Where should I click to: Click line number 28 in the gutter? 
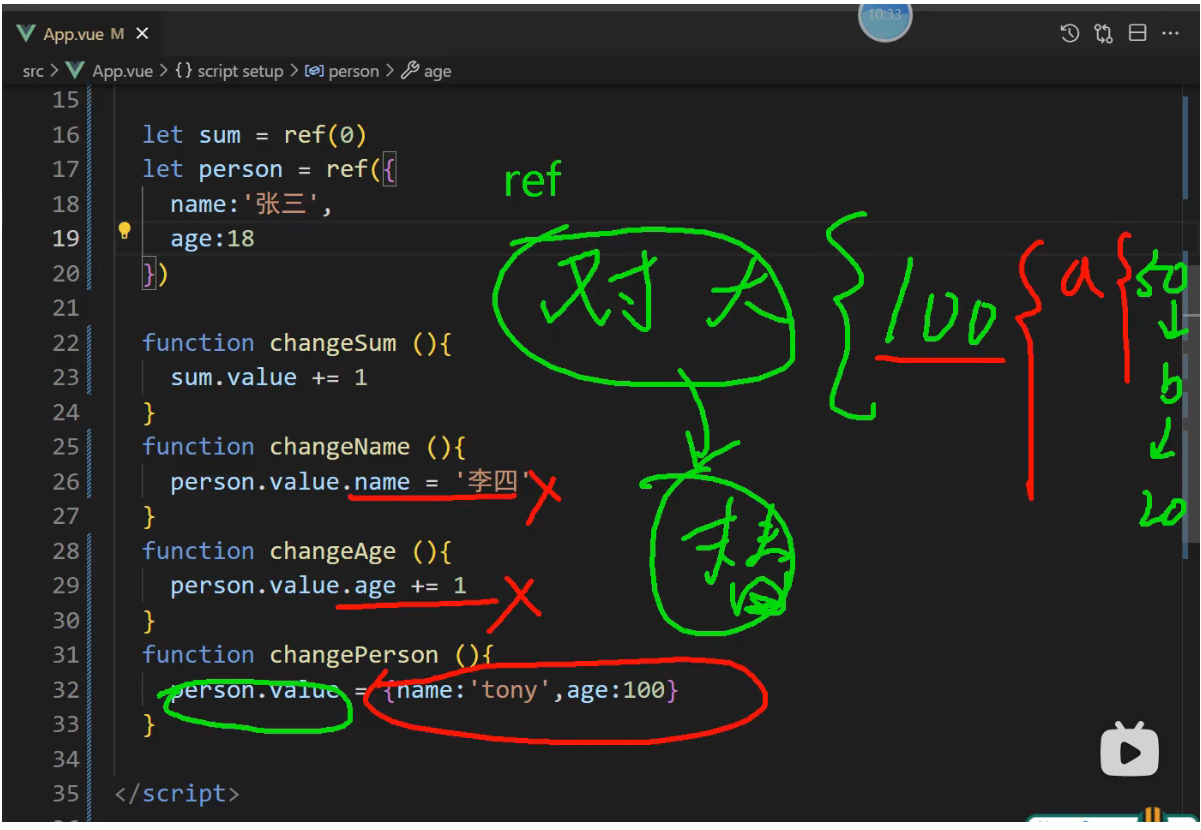click(x=66, y=551)
